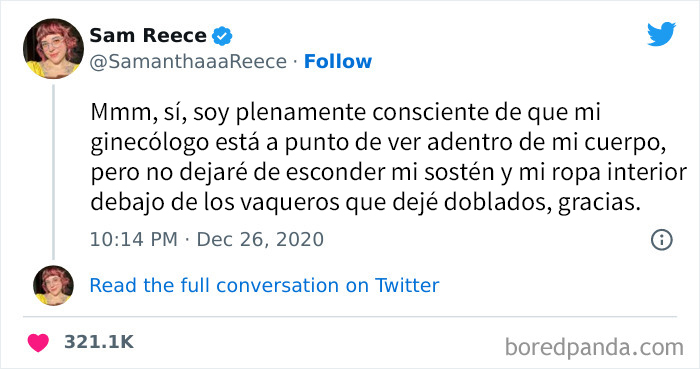Click the boredpanda.com watermark
This screenshot has height=369, width=700.
594,347
